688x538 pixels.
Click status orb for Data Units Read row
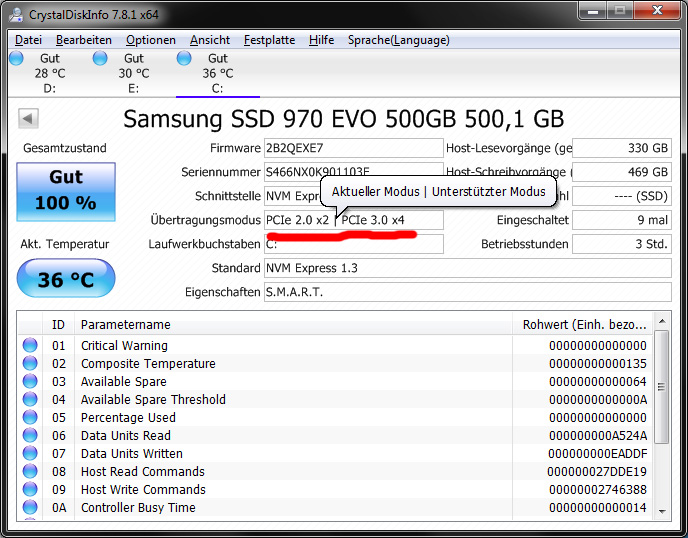[30, 435]
